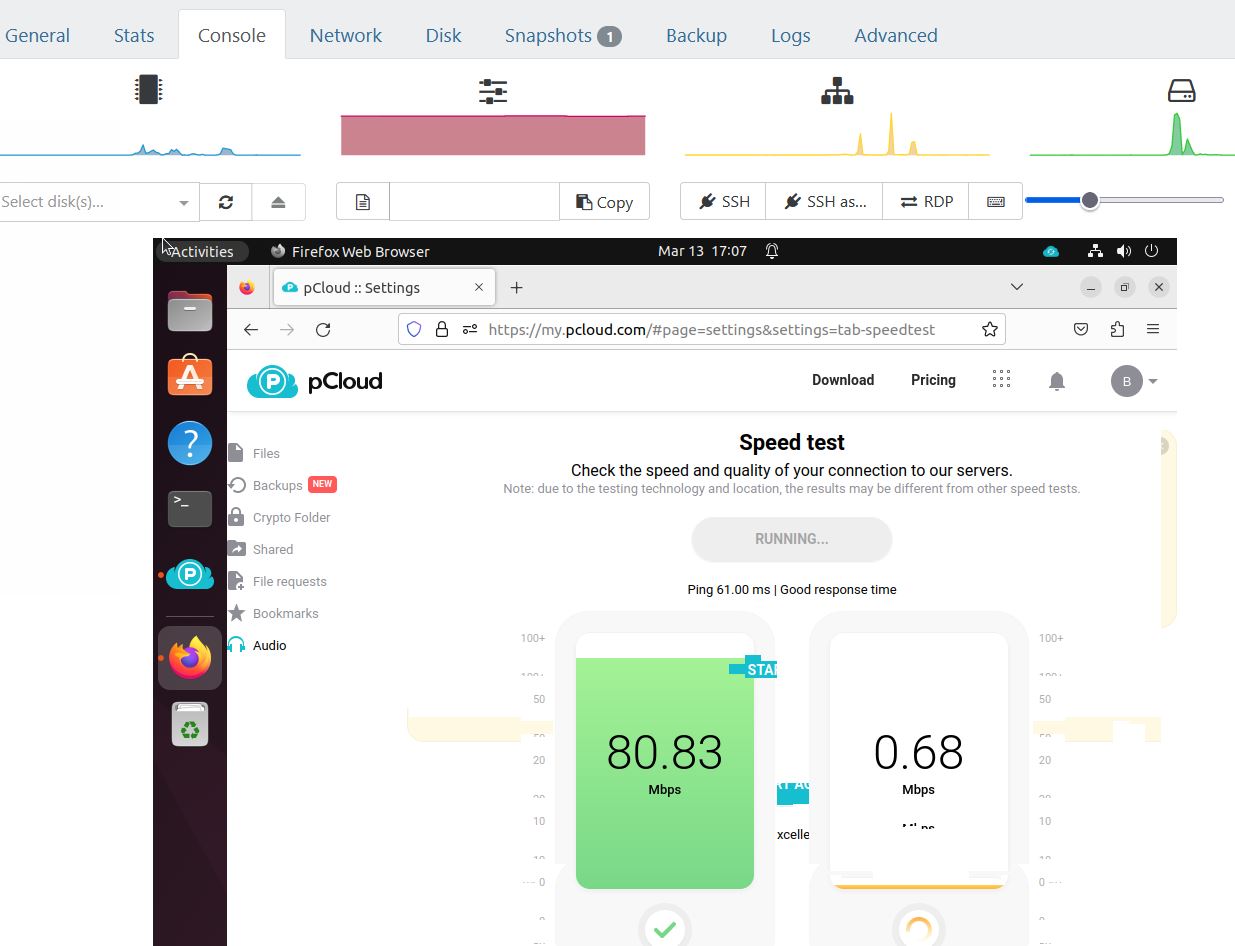Open the Network tab
1235x946 pixels.
[345, 35]
